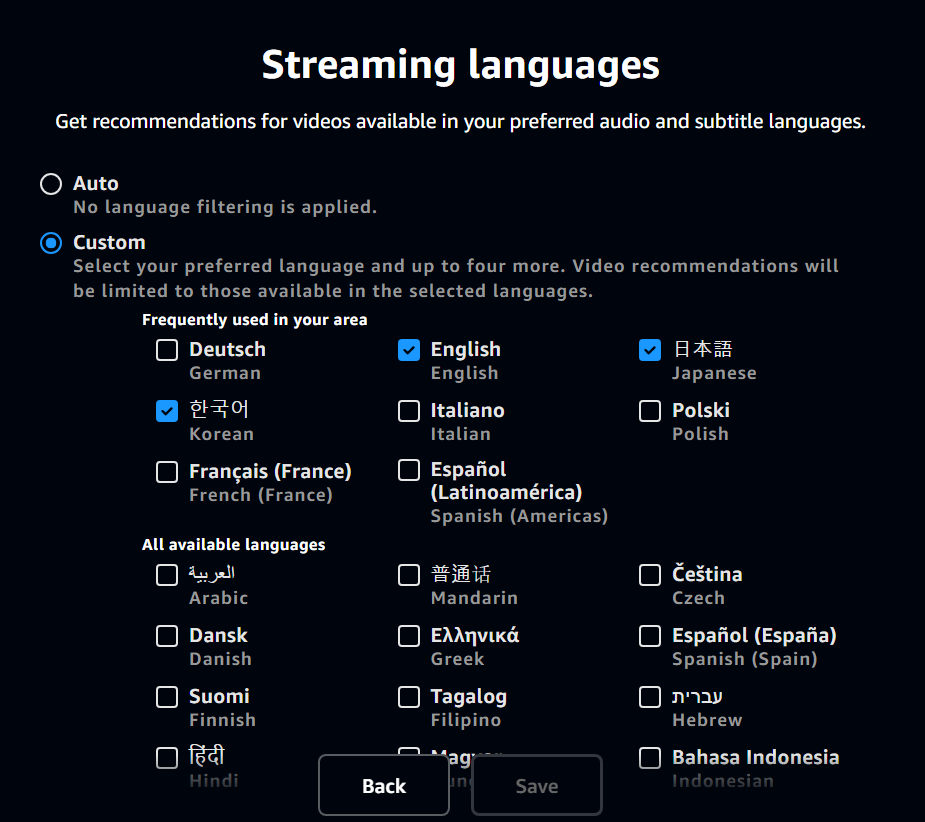Enable Español (Latinoamérica) checkbox
This screenshot has width=925, height=822.
click(408, 470)
